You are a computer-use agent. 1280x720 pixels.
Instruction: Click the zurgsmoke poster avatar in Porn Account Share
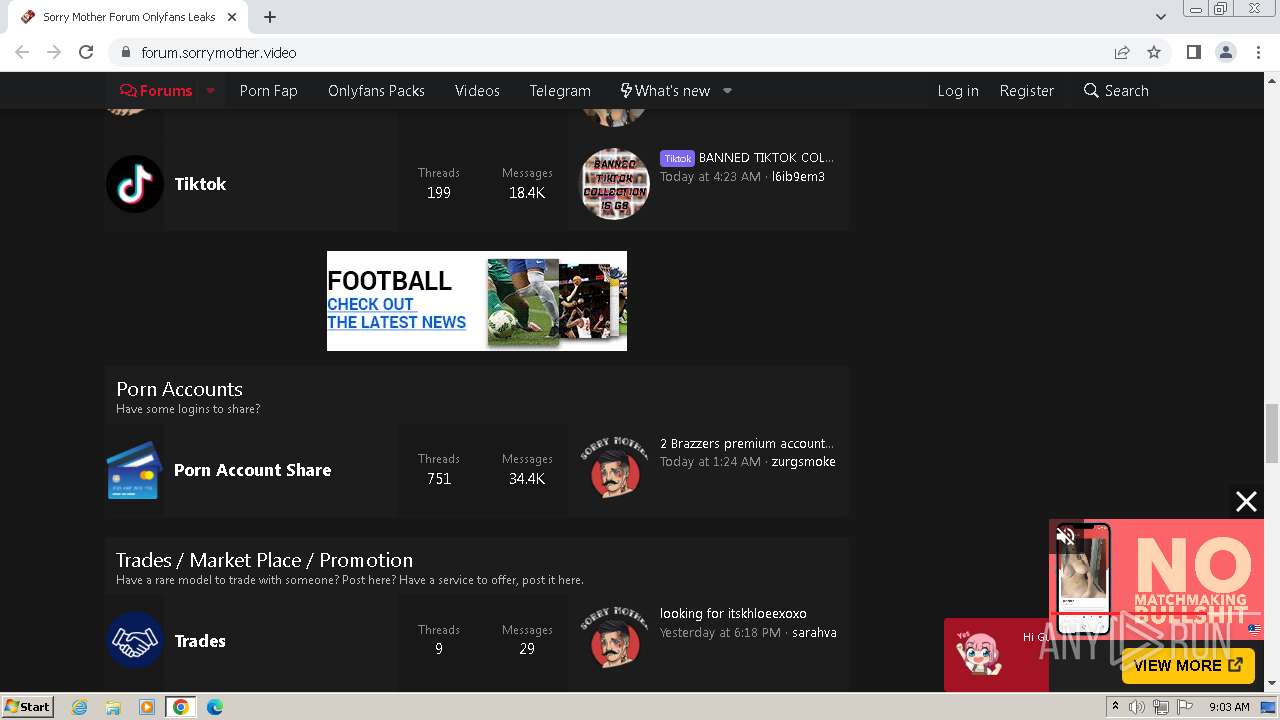[x=615, y=468]
